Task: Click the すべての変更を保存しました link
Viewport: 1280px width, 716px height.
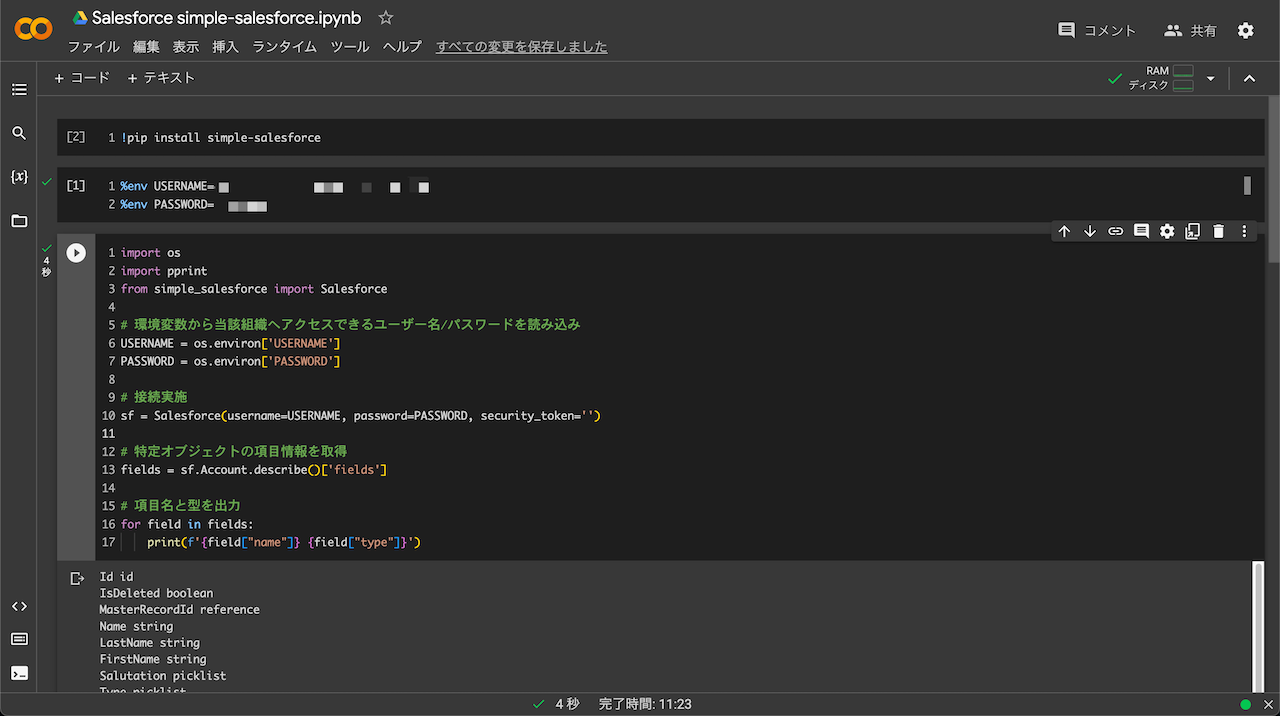Action: pos(521,46)
